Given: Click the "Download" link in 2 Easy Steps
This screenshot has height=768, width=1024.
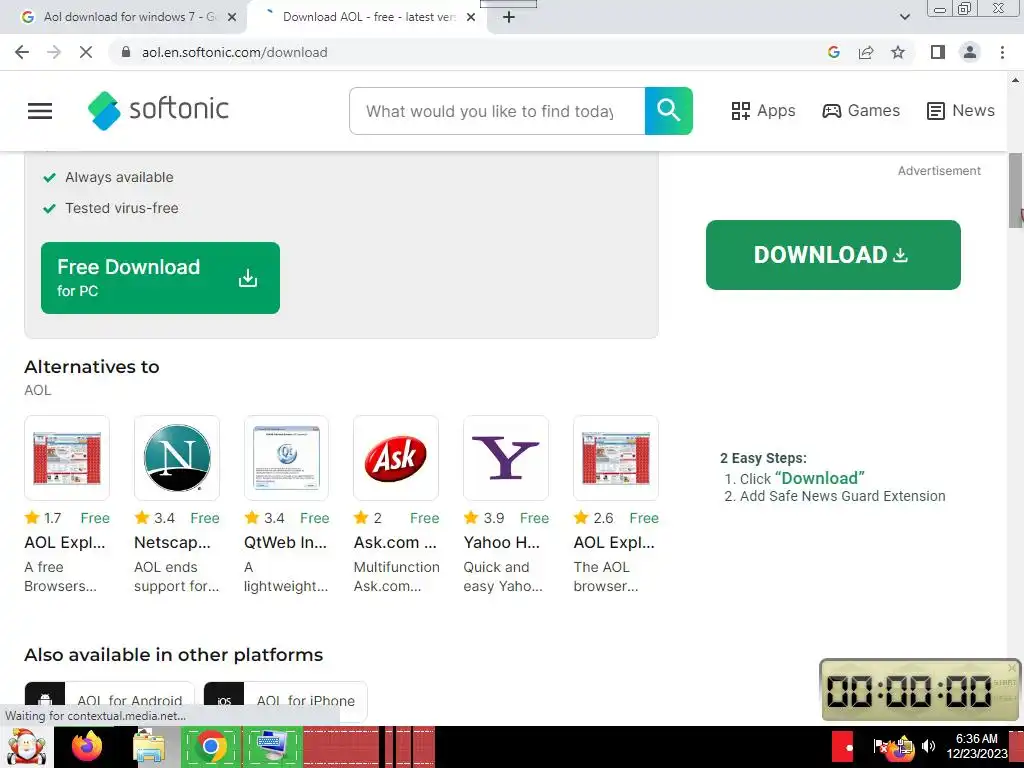Looking at the screenshot, I should pyautogui.click(x=820, y=478).
